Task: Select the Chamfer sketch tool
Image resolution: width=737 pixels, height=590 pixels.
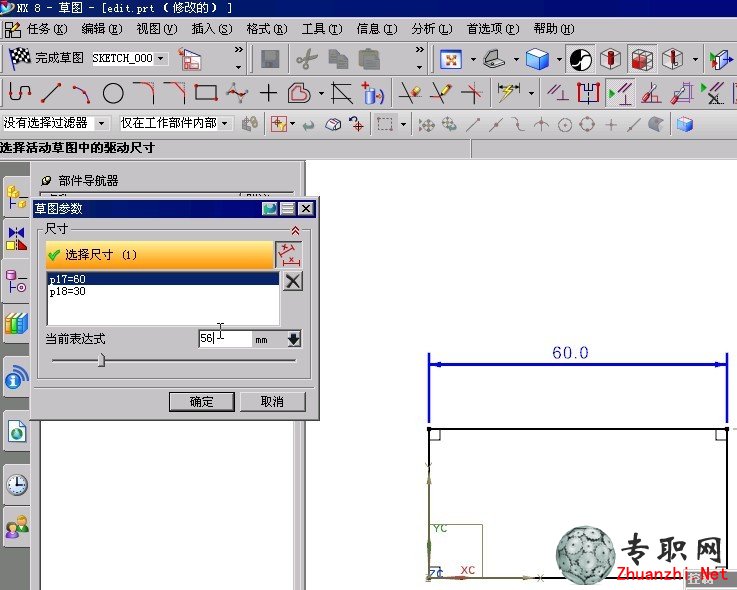Action: click(x=174, y=93)
